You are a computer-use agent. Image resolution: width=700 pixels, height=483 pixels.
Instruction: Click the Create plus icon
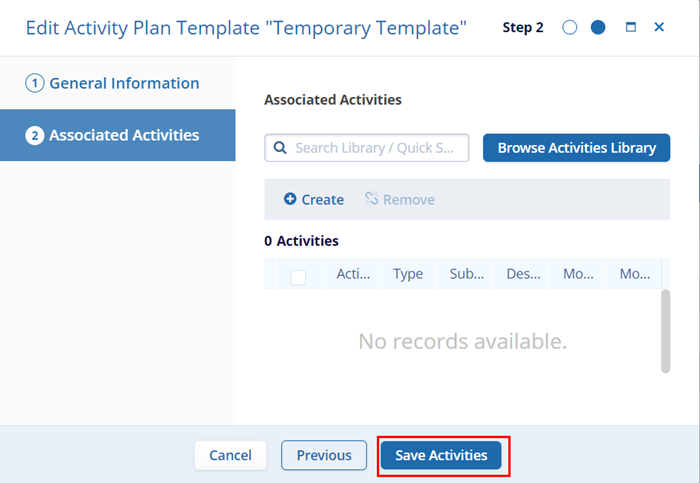pos(290,199)
